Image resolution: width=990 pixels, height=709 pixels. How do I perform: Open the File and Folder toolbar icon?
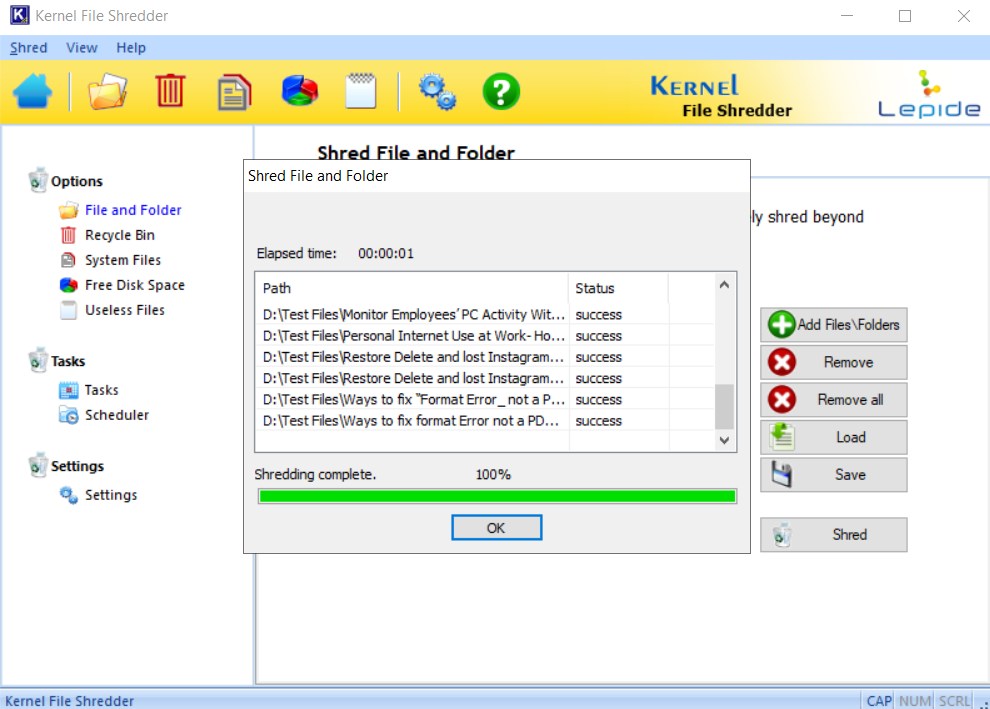click(x=107, y=92)
